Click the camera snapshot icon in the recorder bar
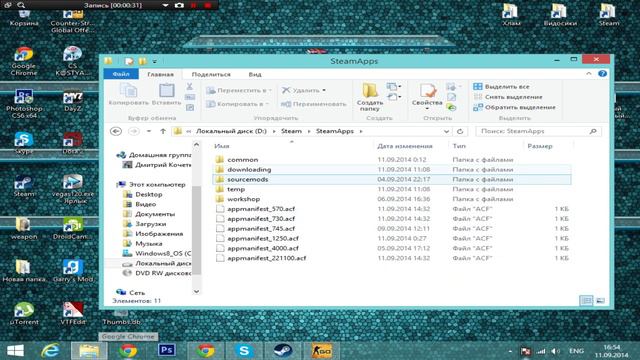This screenshot has width=640, height=360. click(179, 5)
